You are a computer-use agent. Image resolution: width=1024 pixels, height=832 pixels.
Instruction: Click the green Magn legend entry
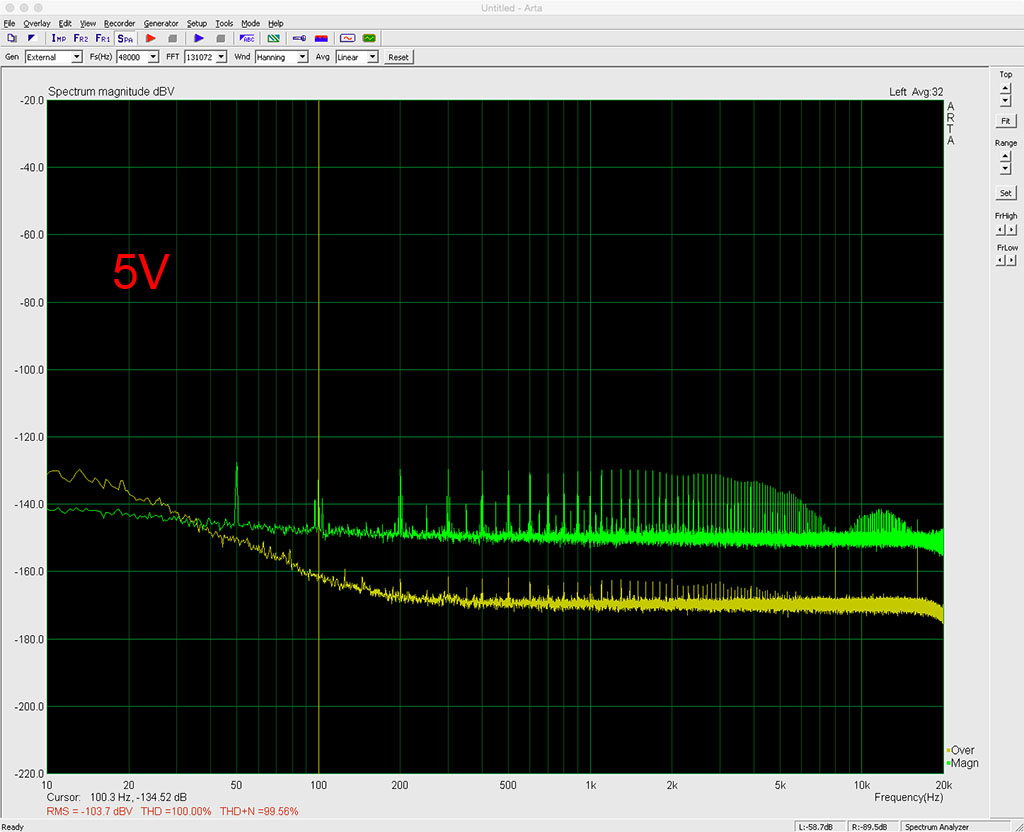(963, 763)
